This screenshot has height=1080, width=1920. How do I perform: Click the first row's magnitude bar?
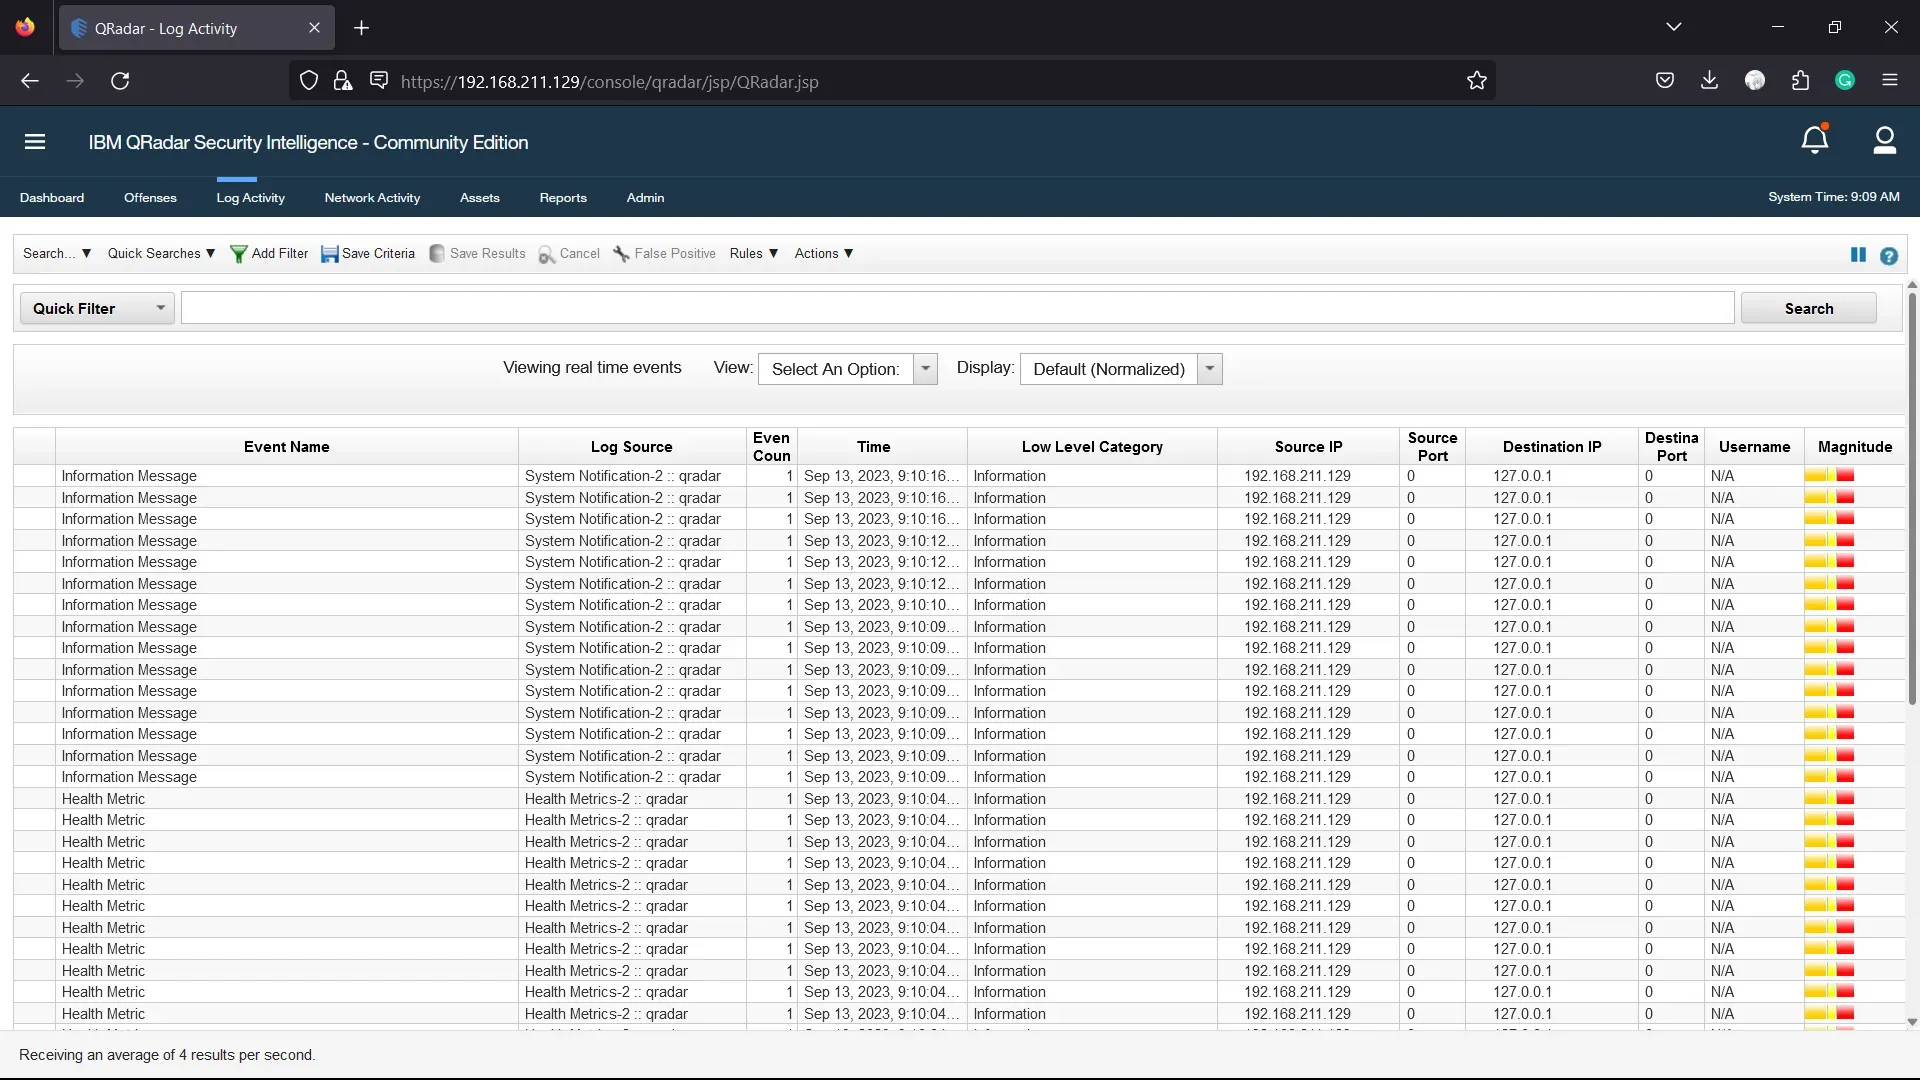(1829, 476)
